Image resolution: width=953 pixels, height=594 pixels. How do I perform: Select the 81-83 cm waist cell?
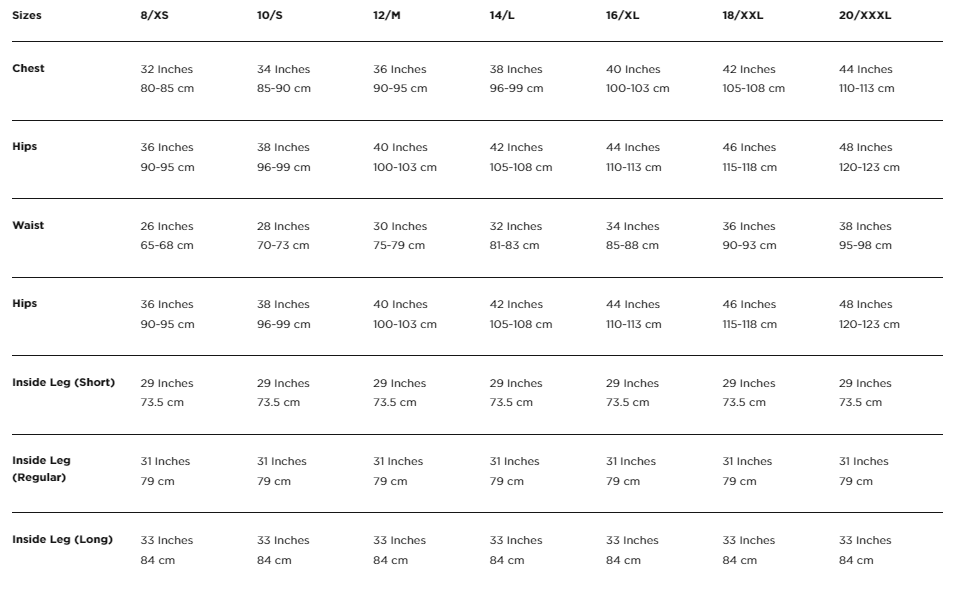click(514, 245)
